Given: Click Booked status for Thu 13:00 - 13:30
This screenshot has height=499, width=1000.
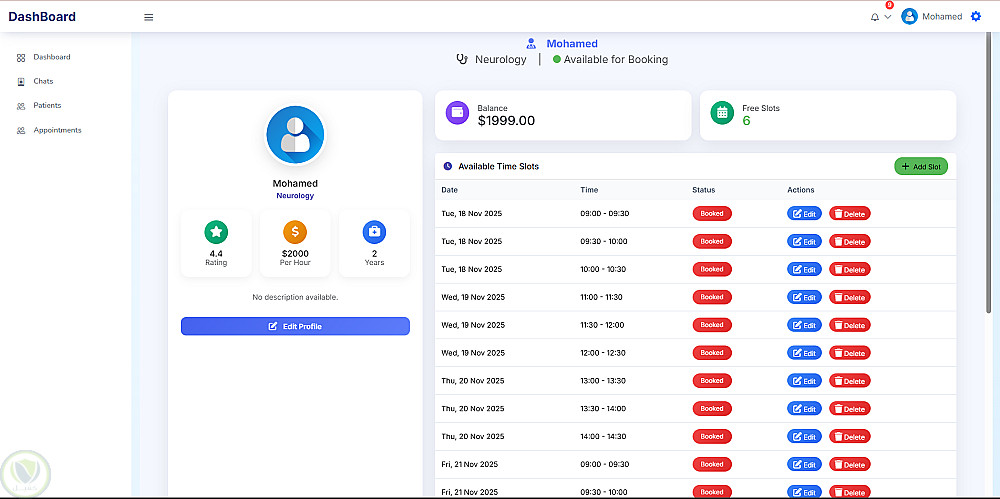Looking at the screenshot, I should [x=712, y=380].
